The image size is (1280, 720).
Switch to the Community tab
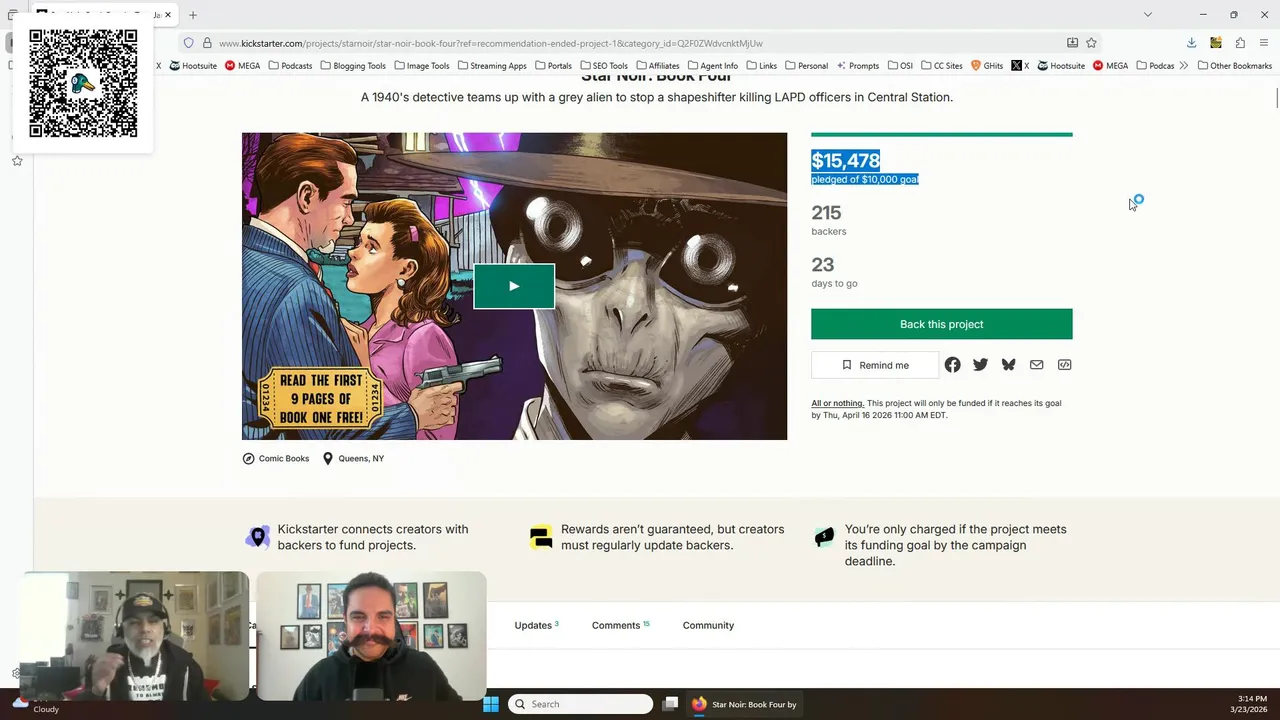coord(708,625)
